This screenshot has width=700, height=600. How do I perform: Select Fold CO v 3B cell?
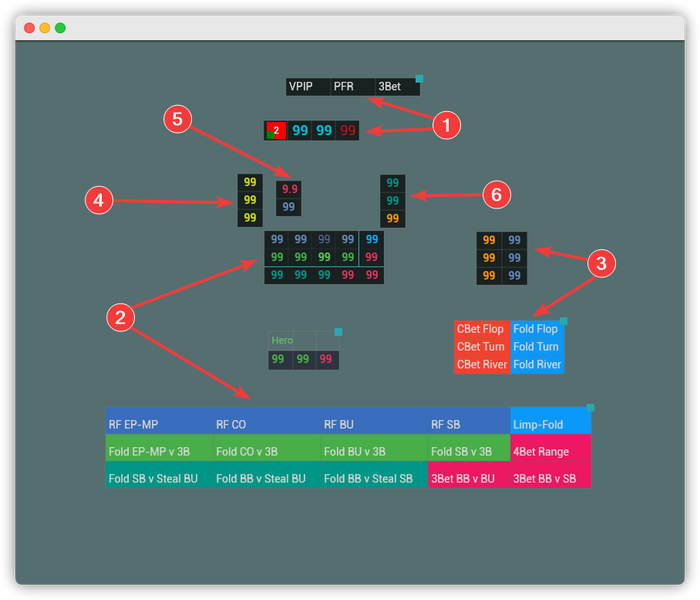click(x=267, y=448)
